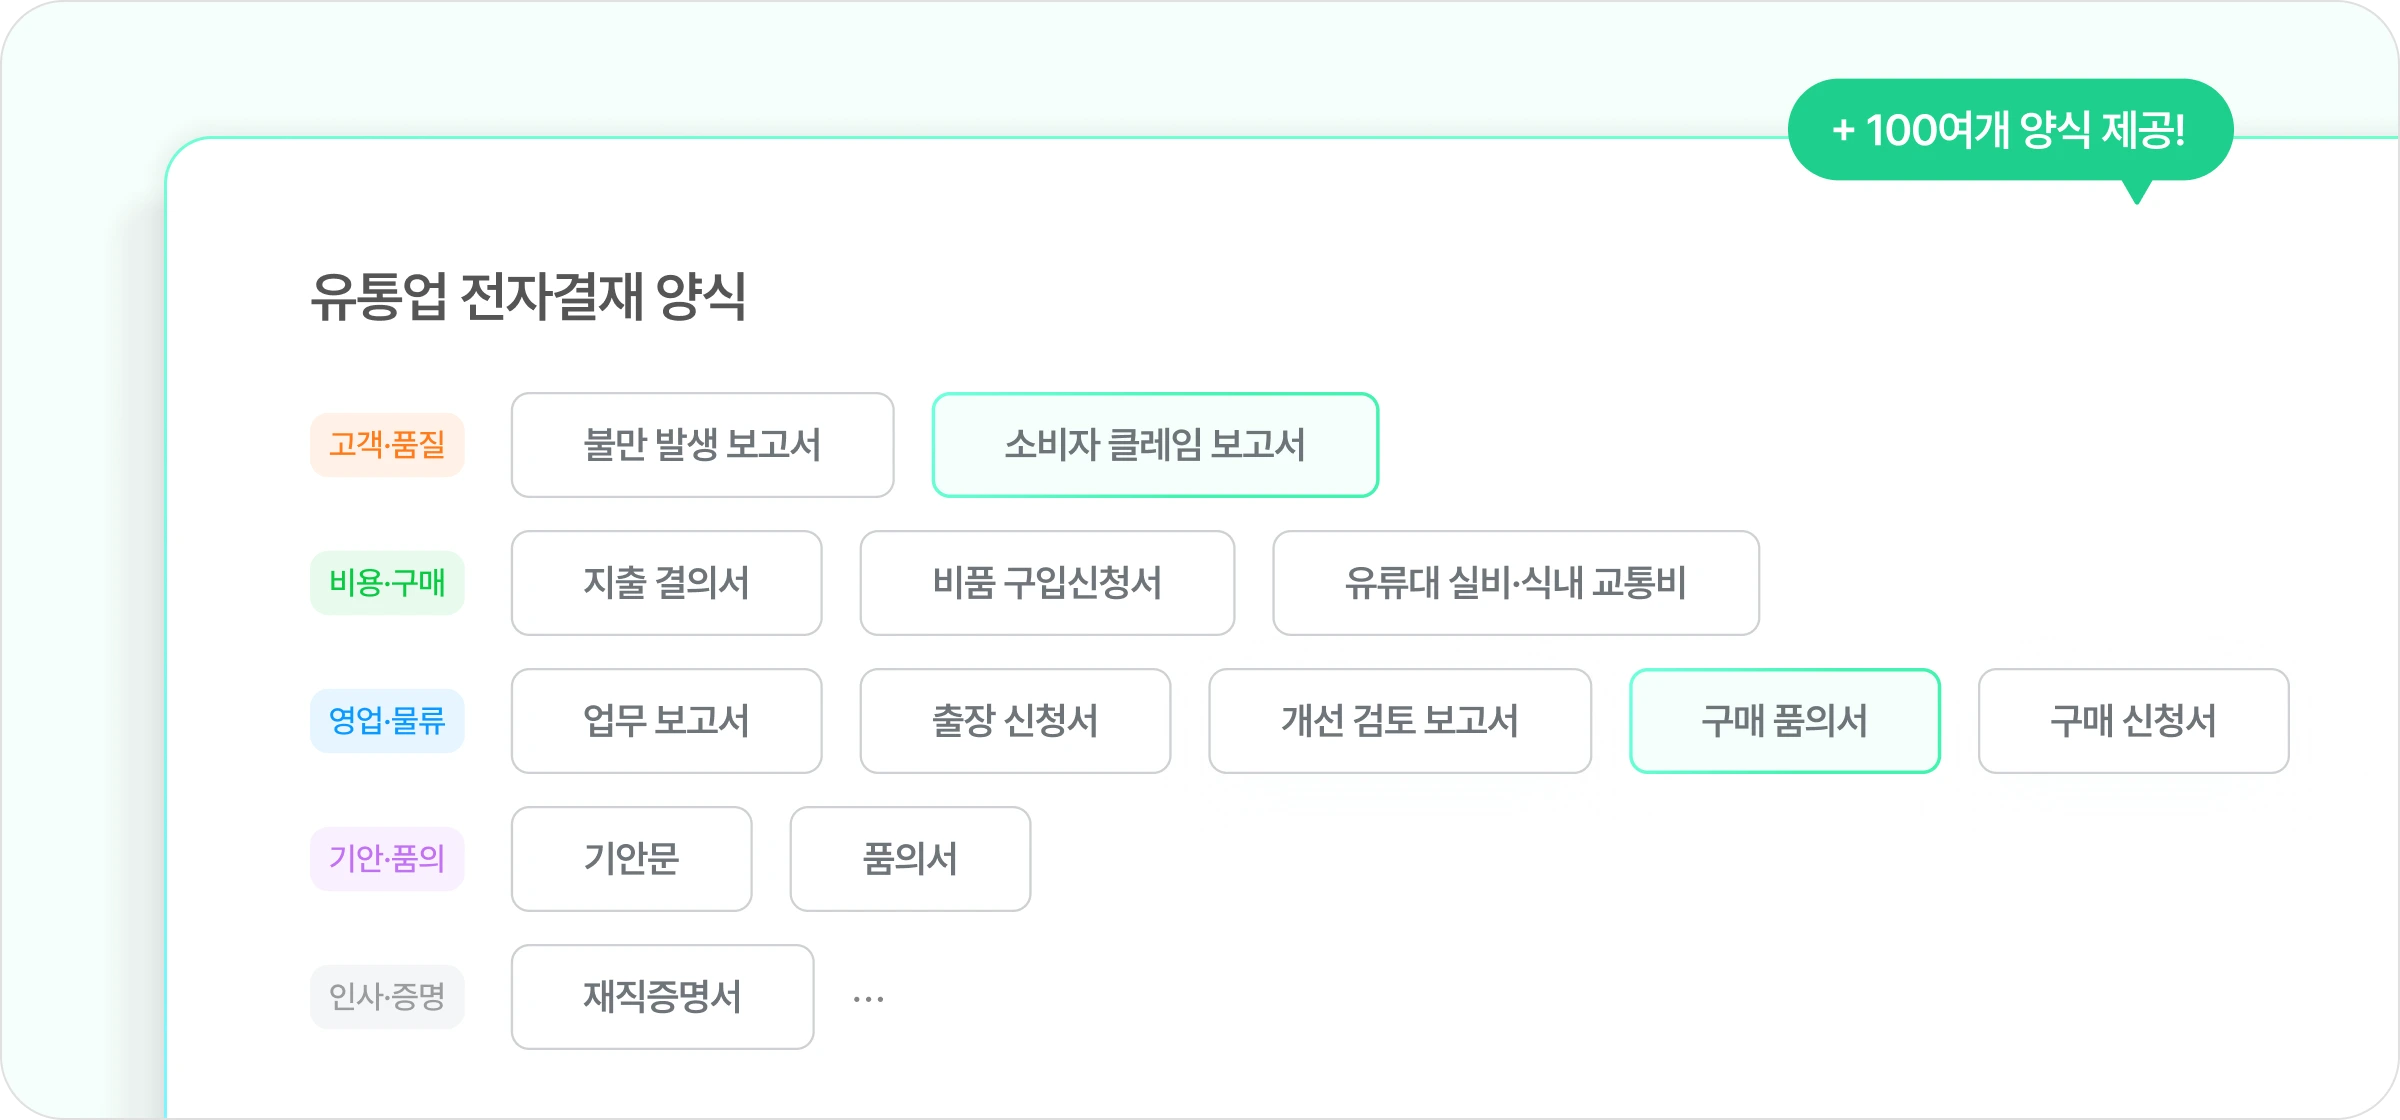Open the 구매 신청서 template

click(x=2133, y=722)
